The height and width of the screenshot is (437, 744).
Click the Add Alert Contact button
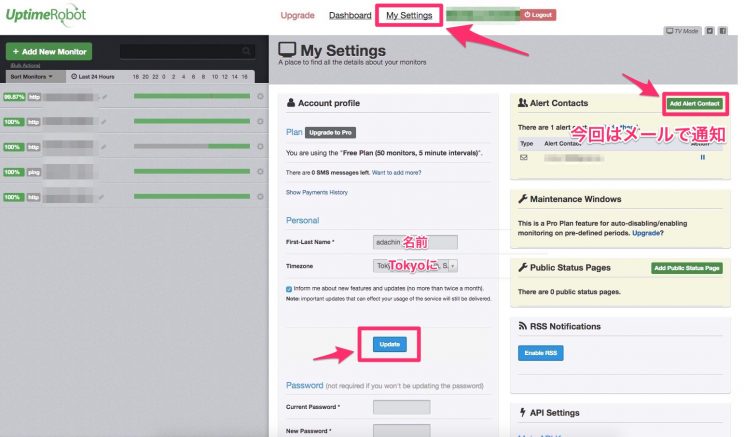click(695, 103)
